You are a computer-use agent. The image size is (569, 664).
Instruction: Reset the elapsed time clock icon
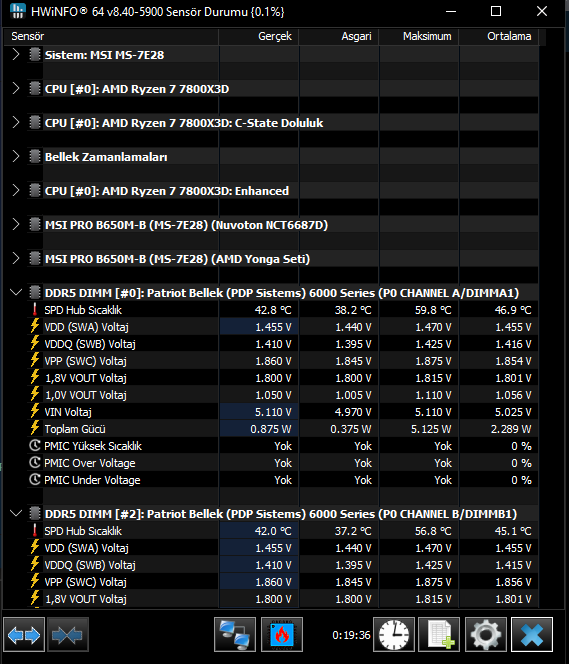point(394,634)
